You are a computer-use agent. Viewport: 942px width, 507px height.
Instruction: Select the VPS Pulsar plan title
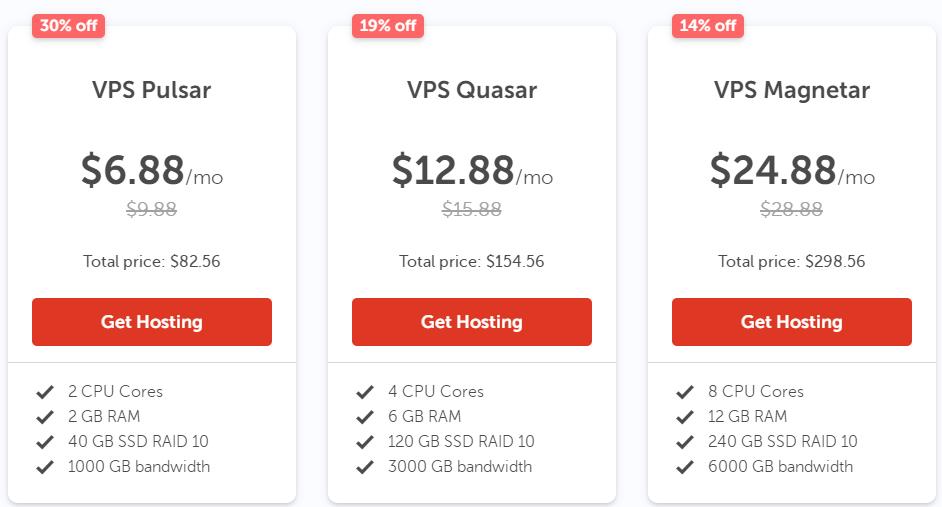[x=152, y=90]
